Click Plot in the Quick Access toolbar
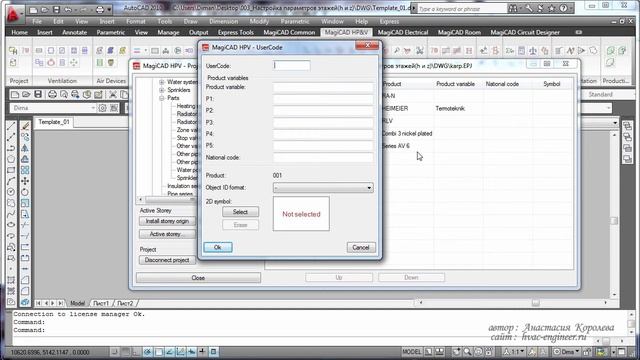Viewport: 640px width, 360px height. 99,9
